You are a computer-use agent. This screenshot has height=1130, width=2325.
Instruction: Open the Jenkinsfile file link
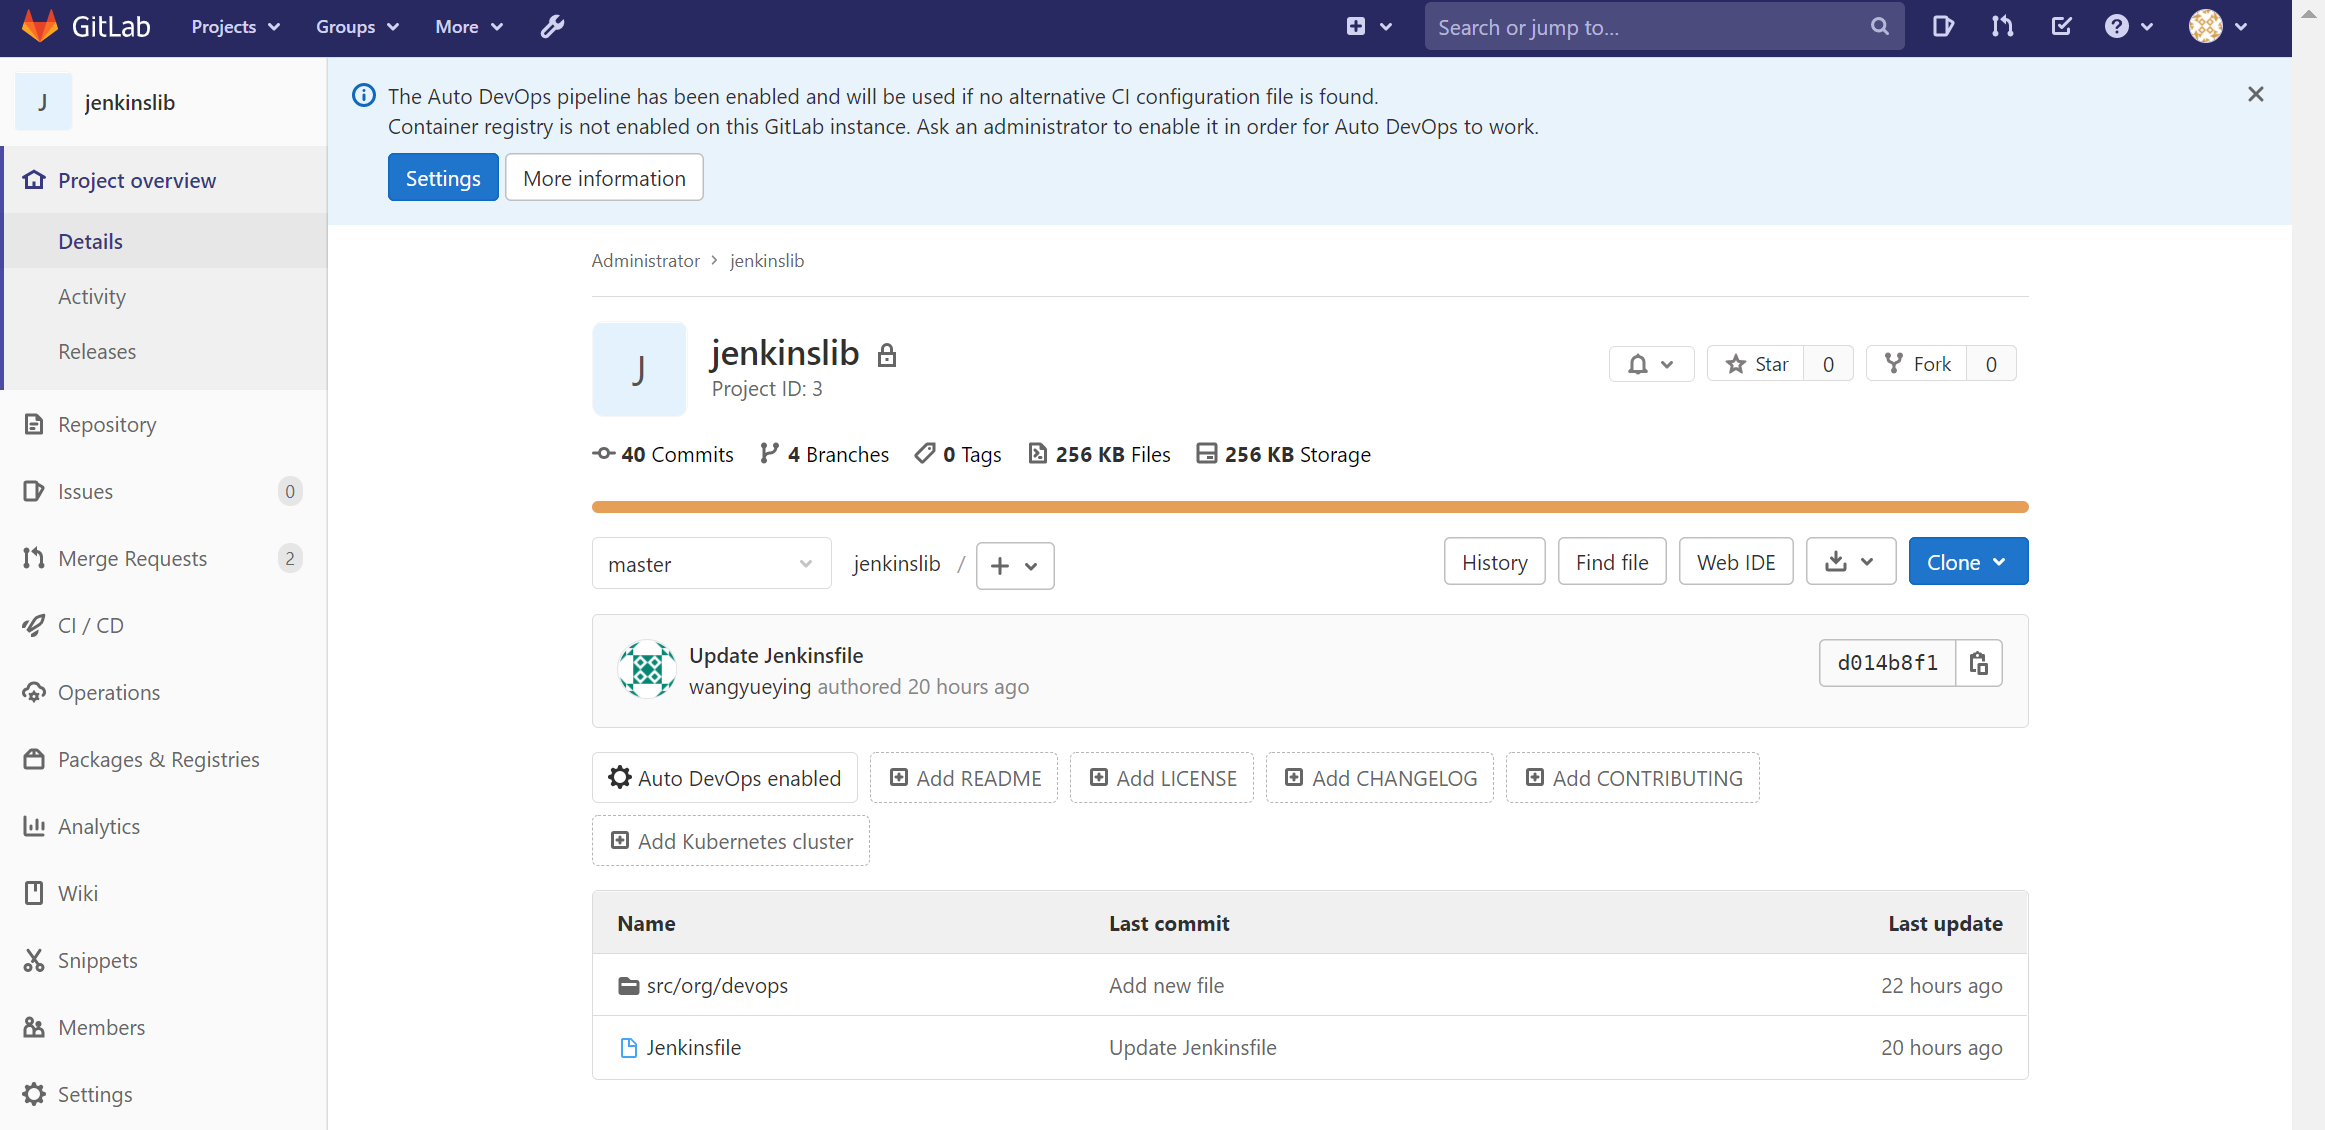coord(693,1047)
